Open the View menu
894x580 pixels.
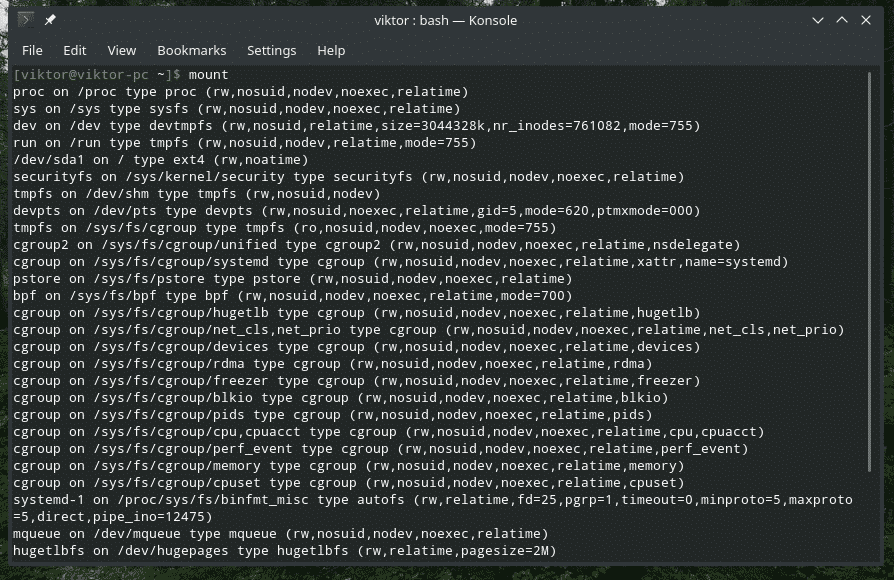(x=121, y=50)
